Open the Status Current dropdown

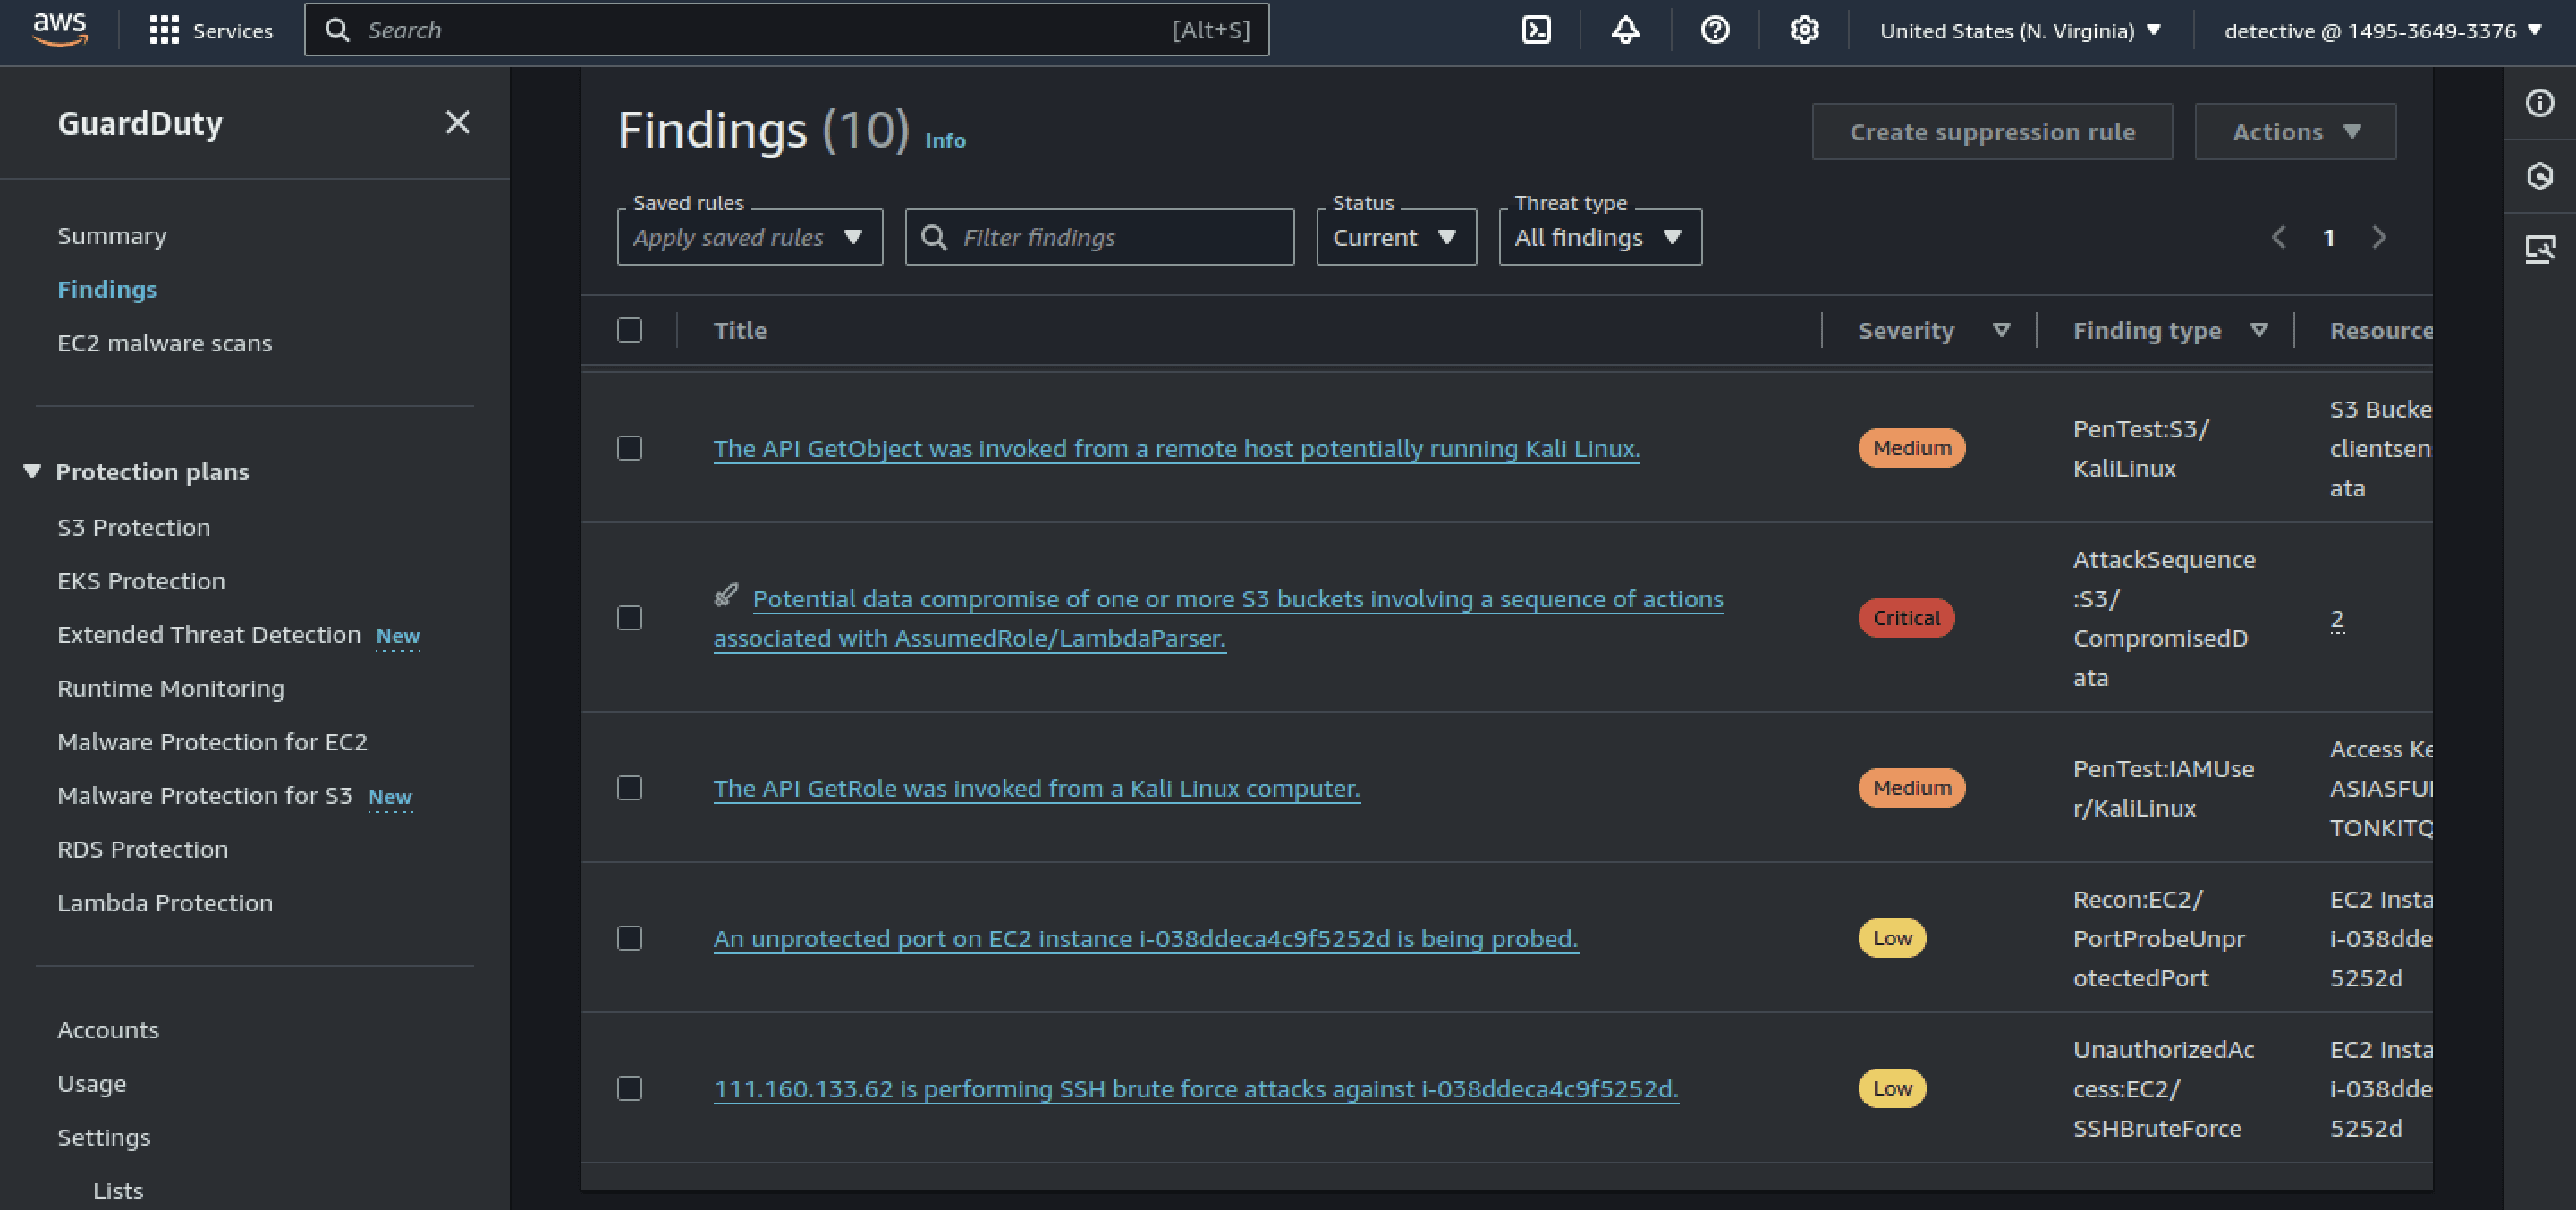1396,237
